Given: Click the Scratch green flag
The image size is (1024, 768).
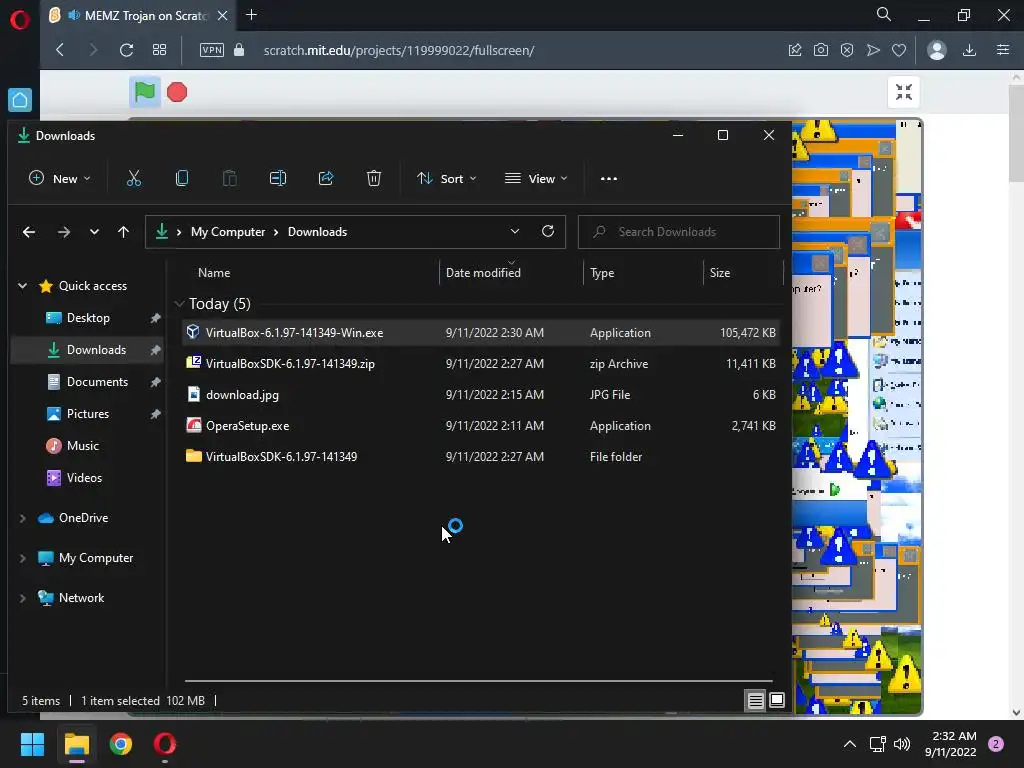Looking at the screenshot, I should coord(144,92).
